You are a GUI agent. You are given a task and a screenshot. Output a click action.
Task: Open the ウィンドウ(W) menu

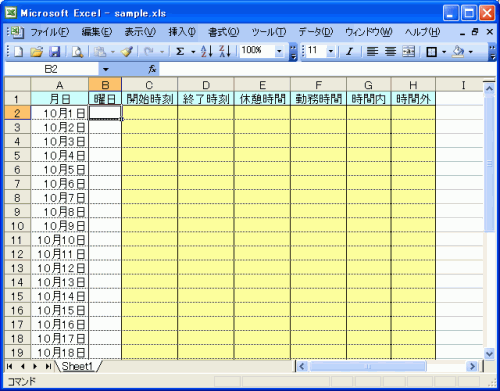pyautogui.click(x=369, y=32)
